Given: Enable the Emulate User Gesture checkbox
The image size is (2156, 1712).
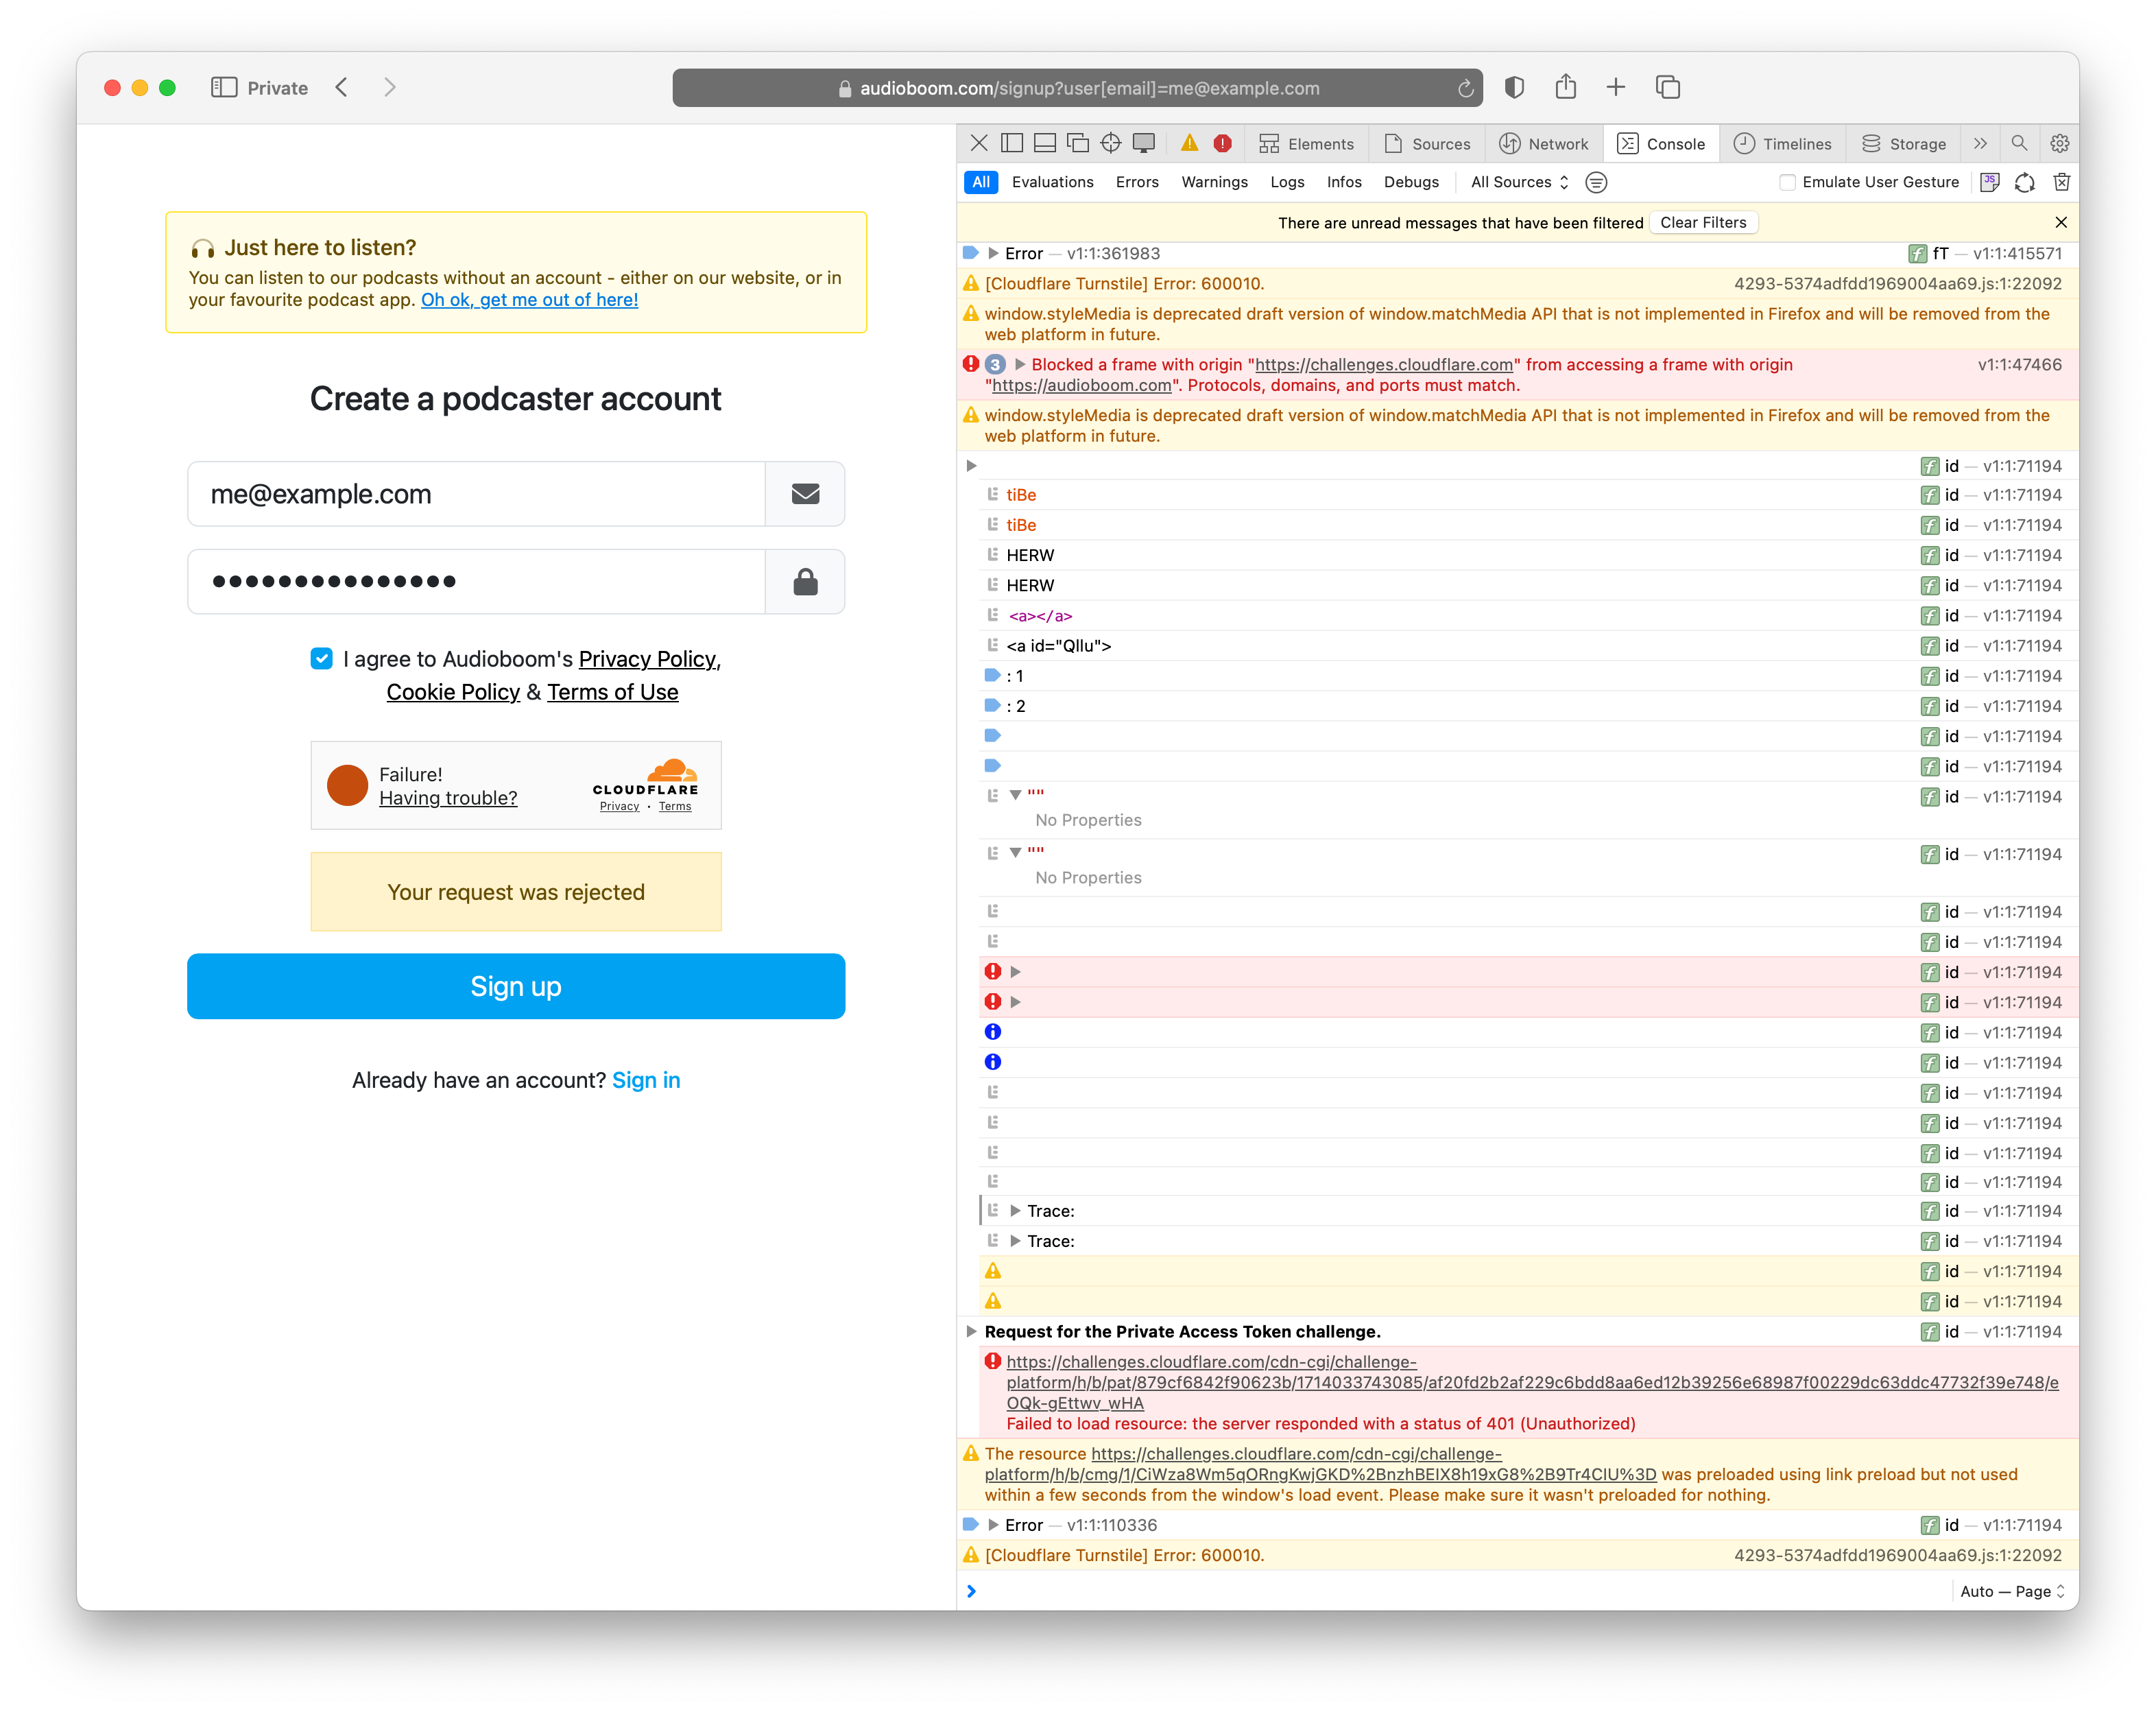Looking at the screenshot, I should coord(1787,182).
